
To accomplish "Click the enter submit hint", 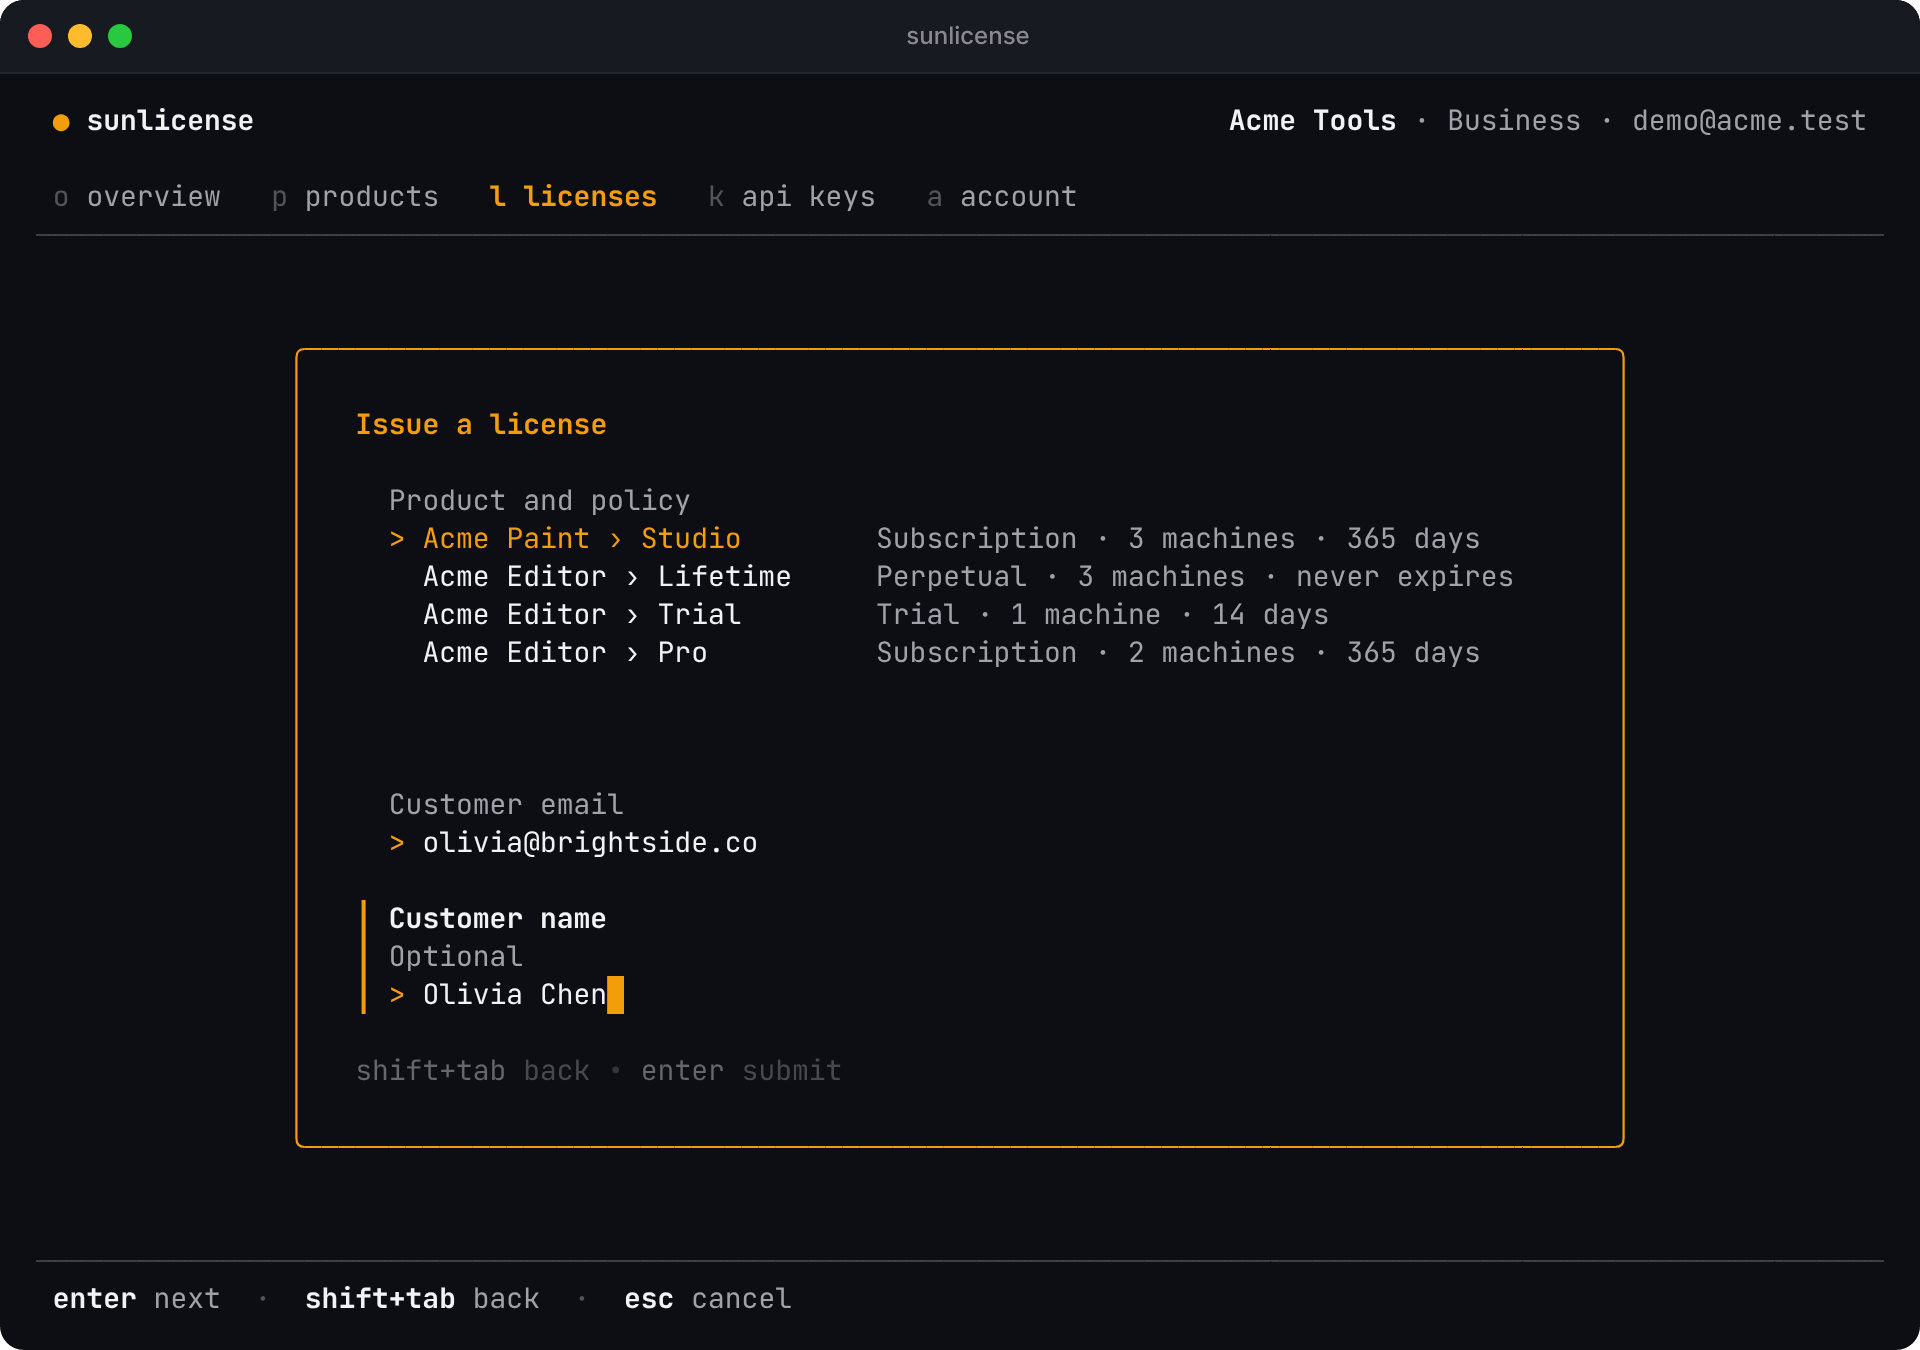I will 741,1071.
